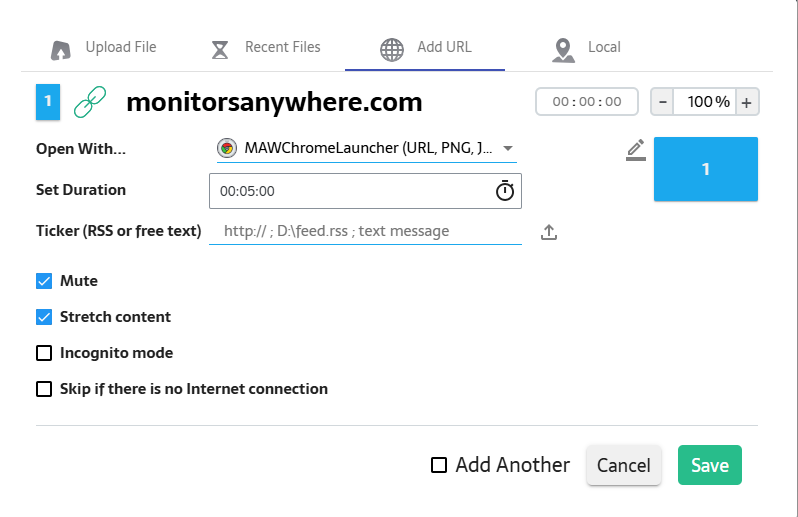Screen dimensions: 798x517
Task: Click the stopwatch icon in Set Duration
Action: (505, 191)
